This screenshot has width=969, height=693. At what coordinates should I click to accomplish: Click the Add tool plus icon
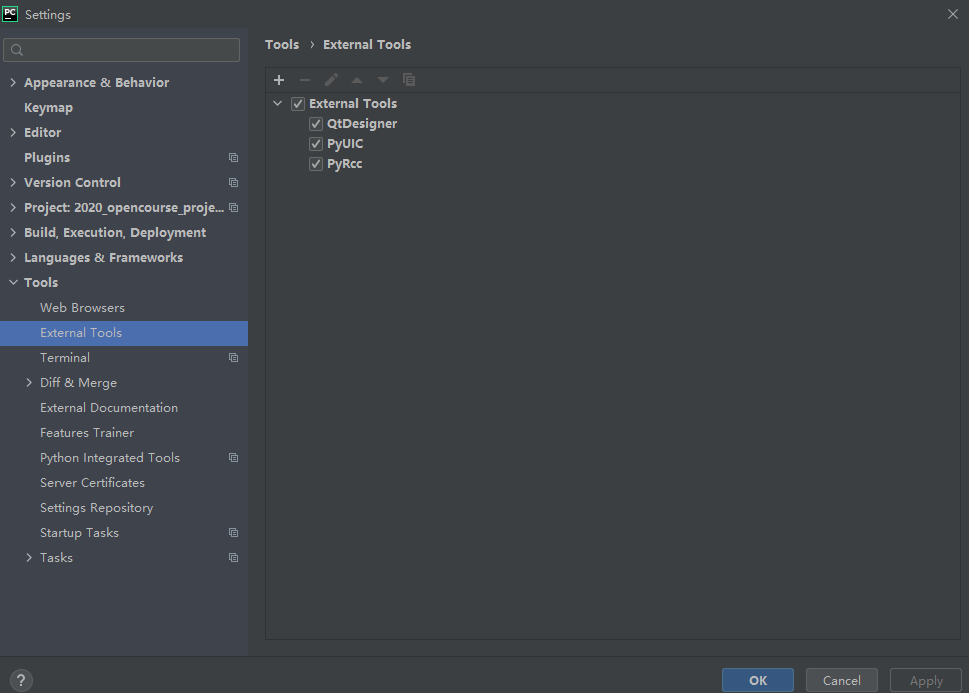point(279,80)
